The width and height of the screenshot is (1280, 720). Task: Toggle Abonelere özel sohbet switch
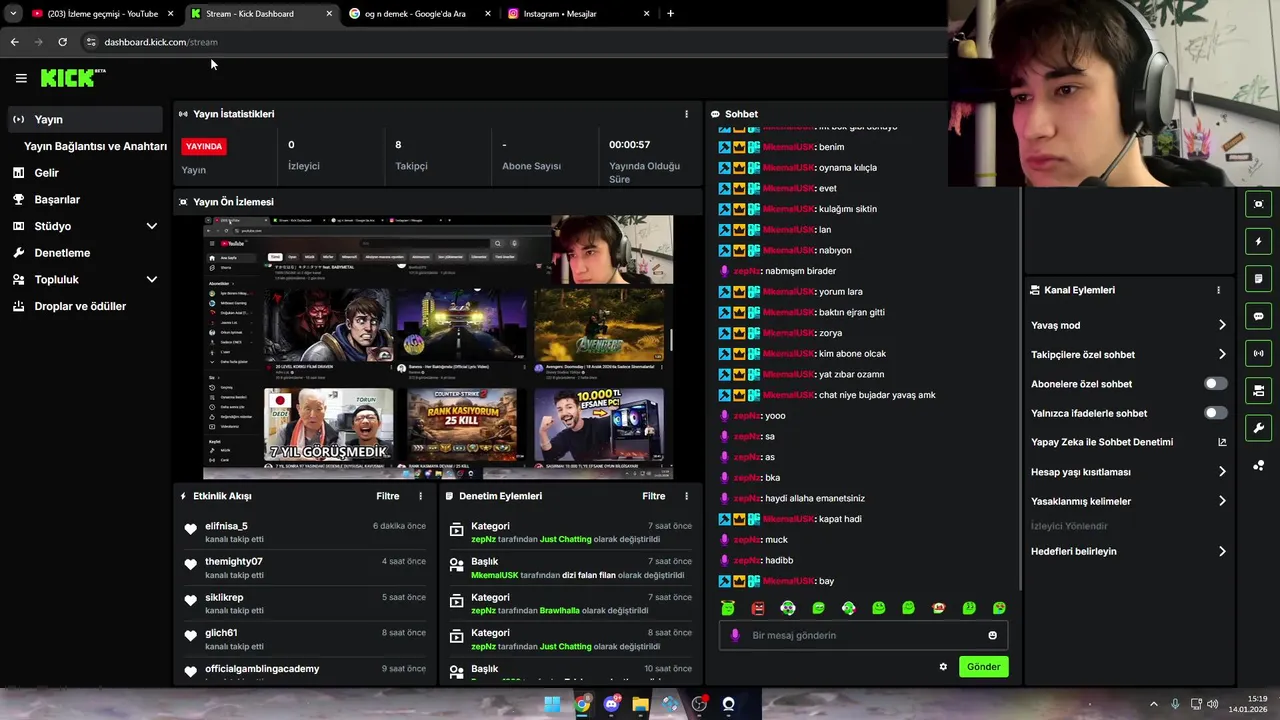pos(1215,384)
